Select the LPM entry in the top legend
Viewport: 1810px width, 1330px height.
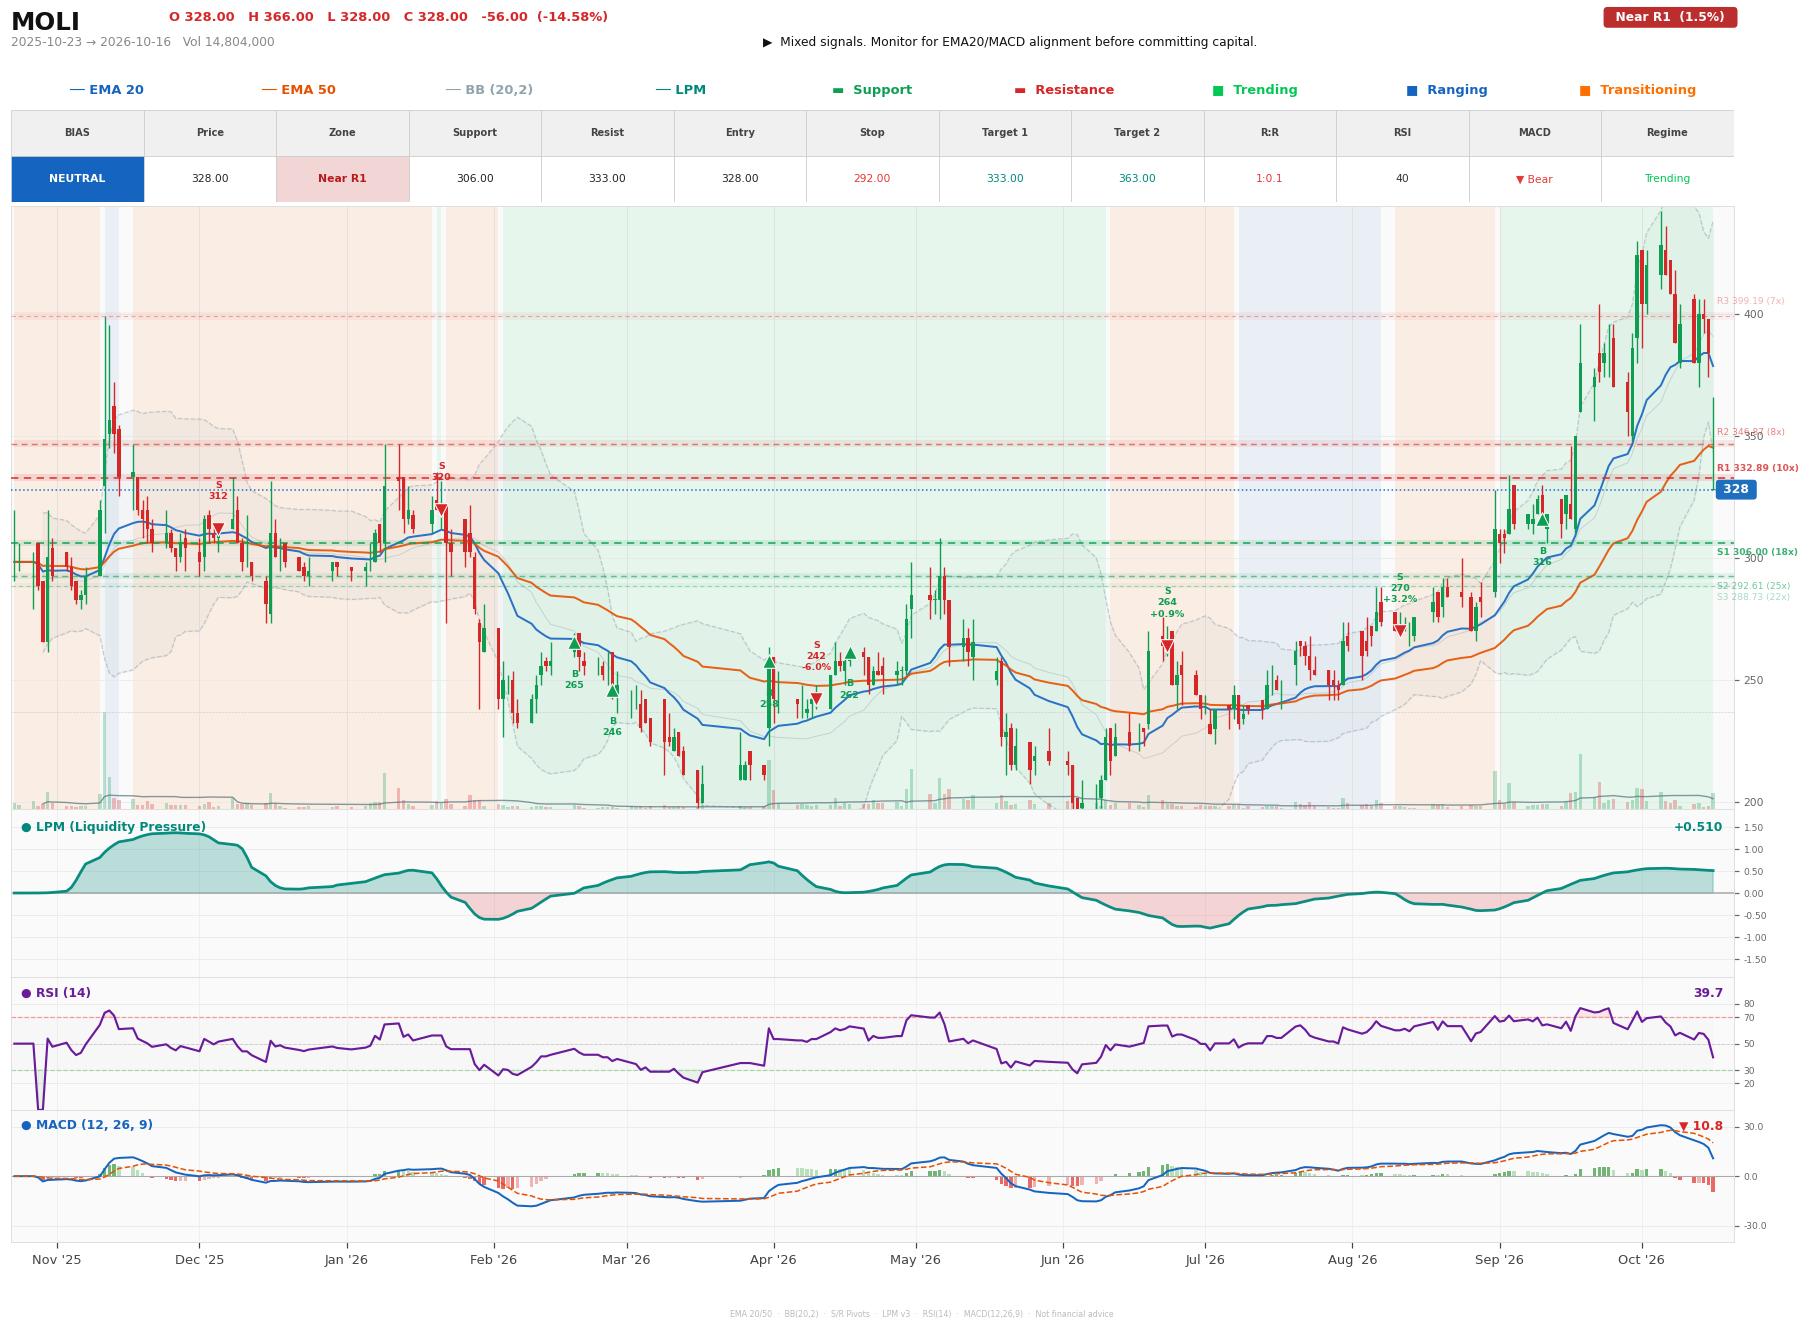tap(681, 90)
